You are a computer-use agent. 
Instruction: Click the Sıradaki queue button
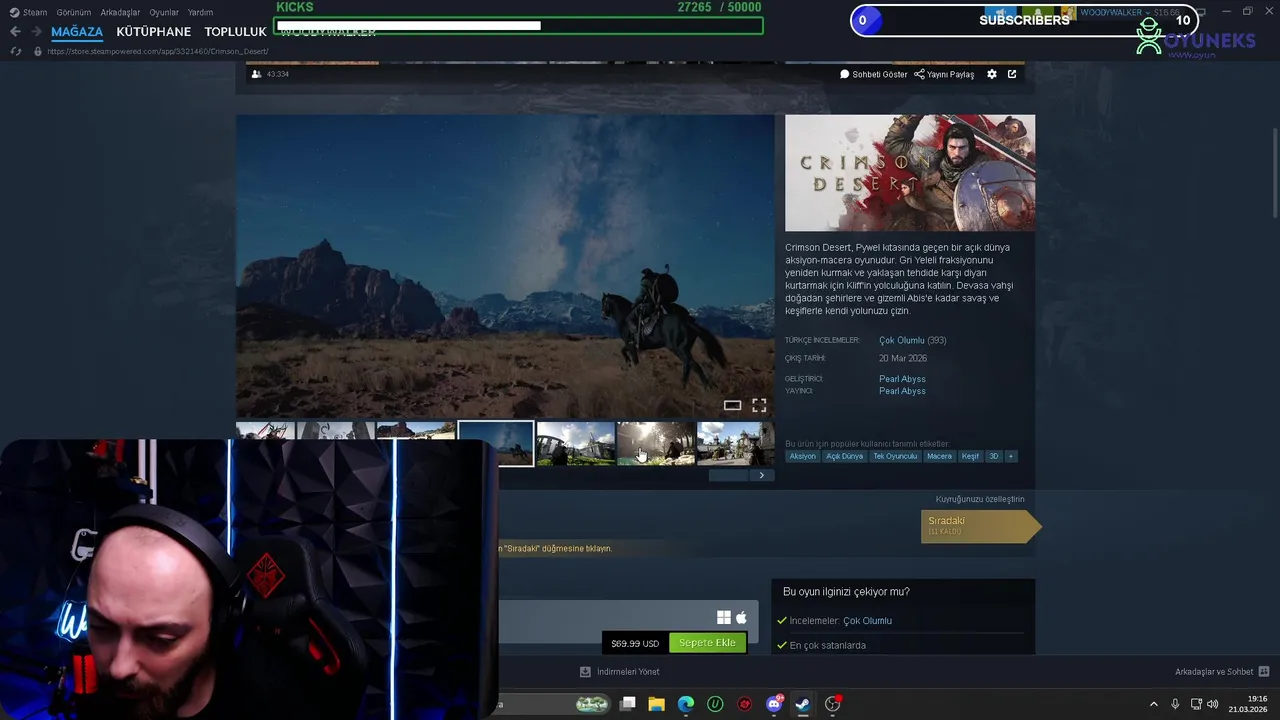(980, 526)
